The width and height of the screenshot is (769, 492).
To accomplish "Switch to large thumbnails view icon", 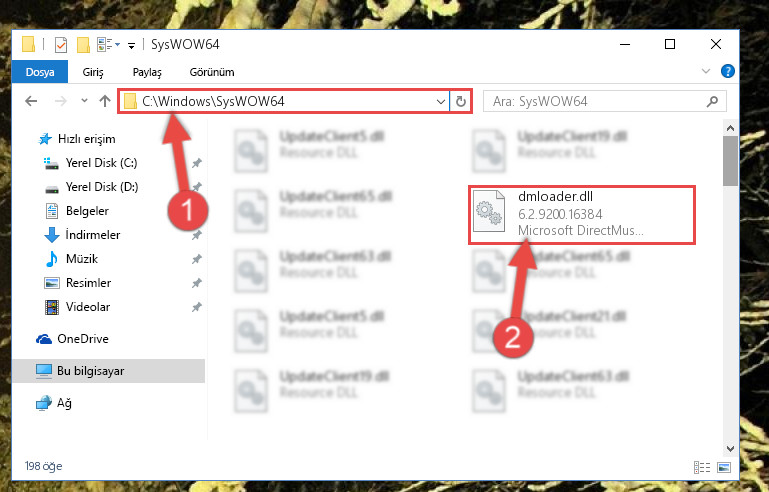I will pyautogui.click(x=724, y=467).
